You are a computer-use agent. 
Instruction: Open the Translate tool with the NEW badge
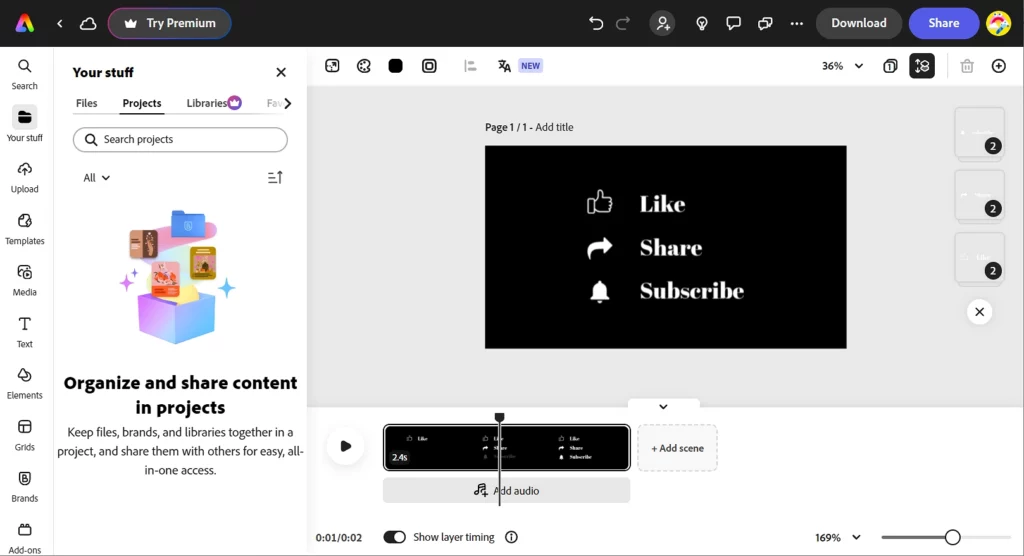coord(520,66)
